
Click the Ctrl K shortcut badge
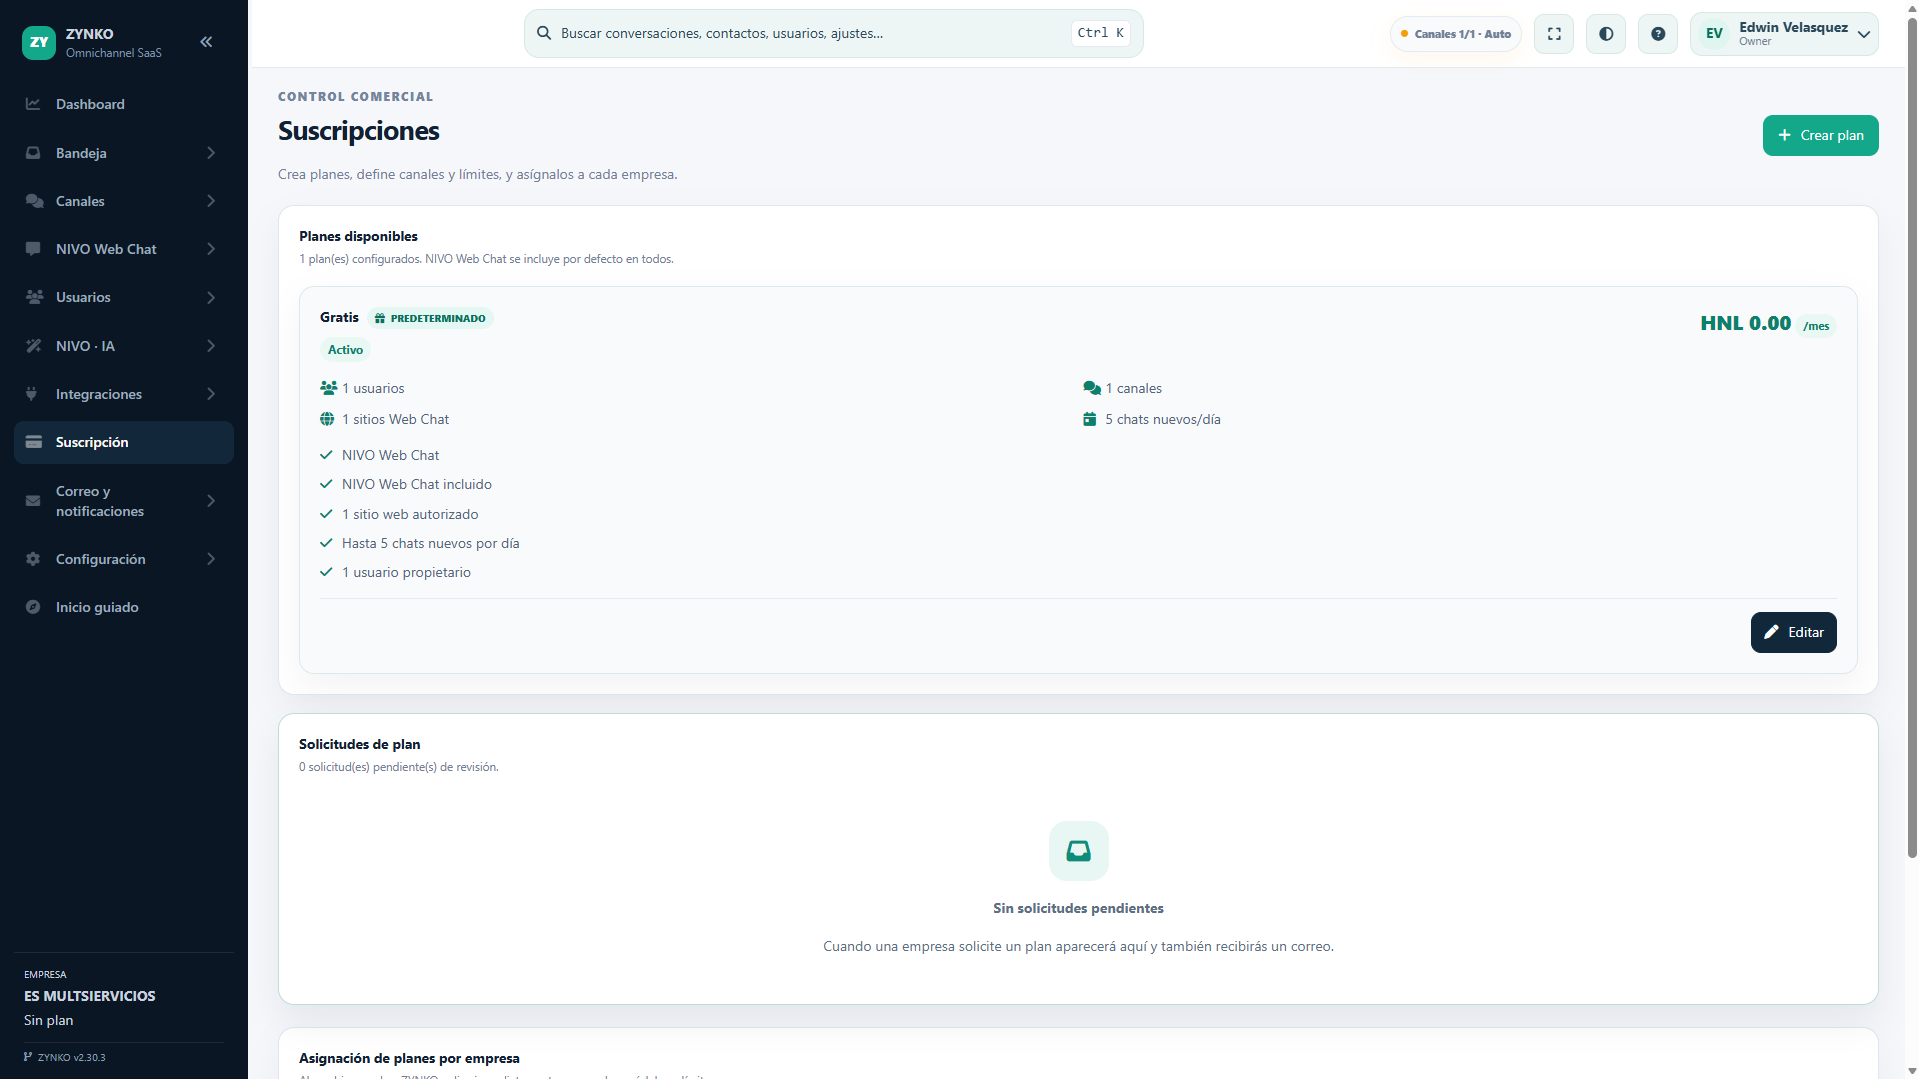(1100, 33)
